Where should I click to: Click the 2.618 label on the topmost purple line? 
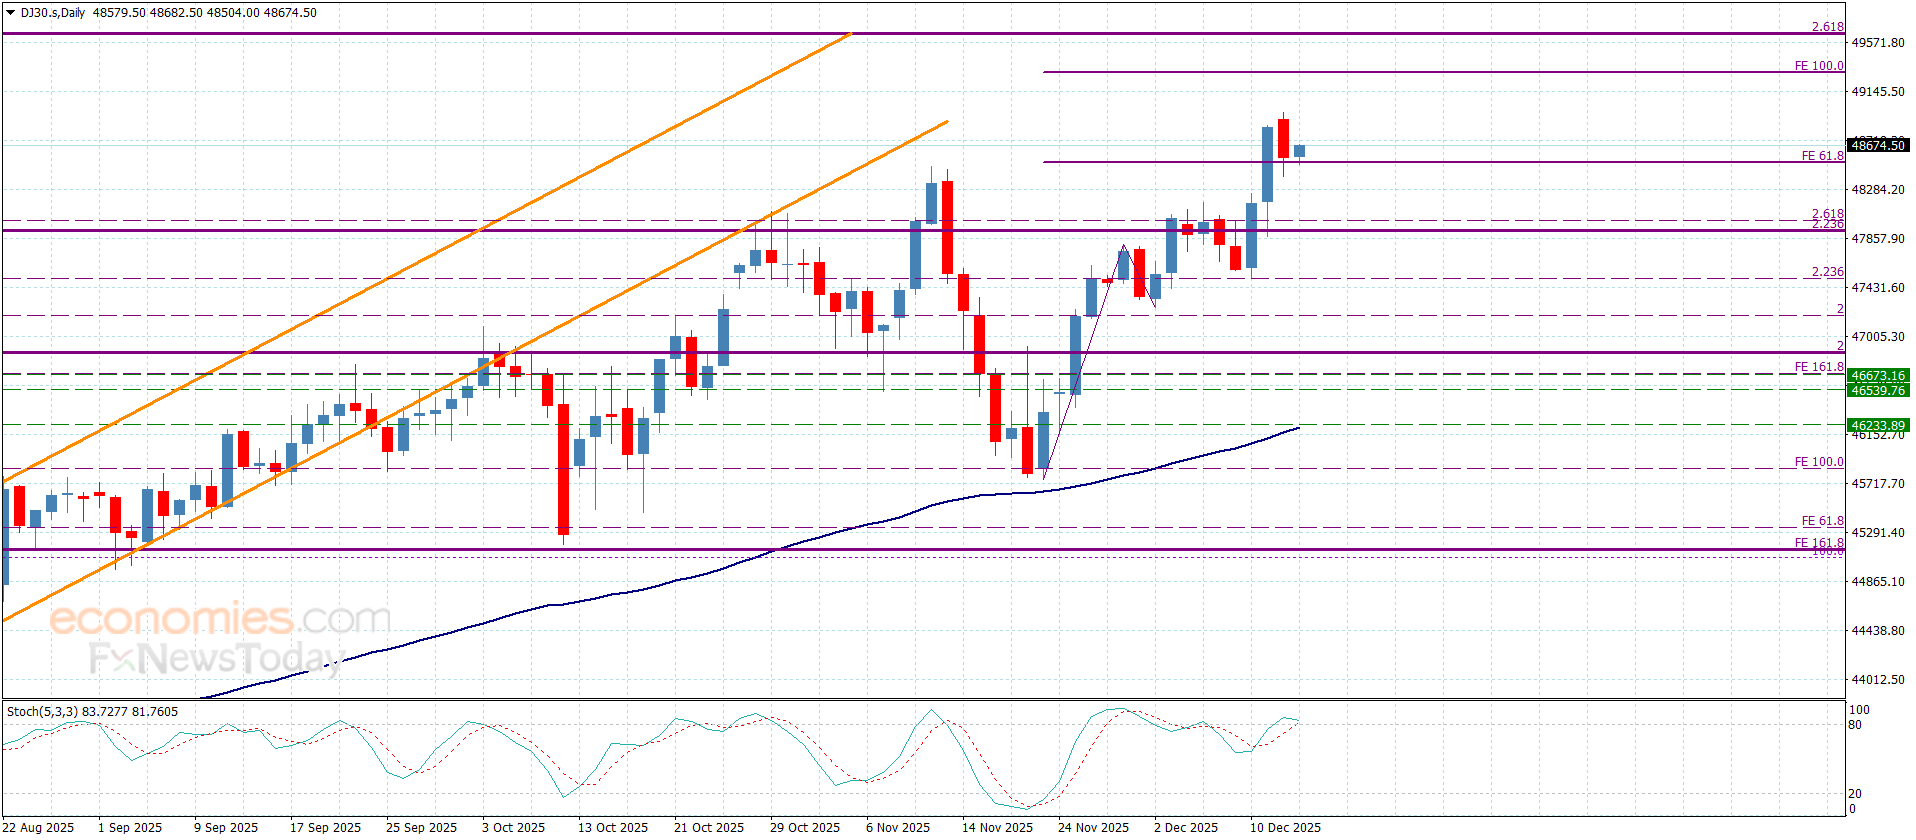point(1828,27)
